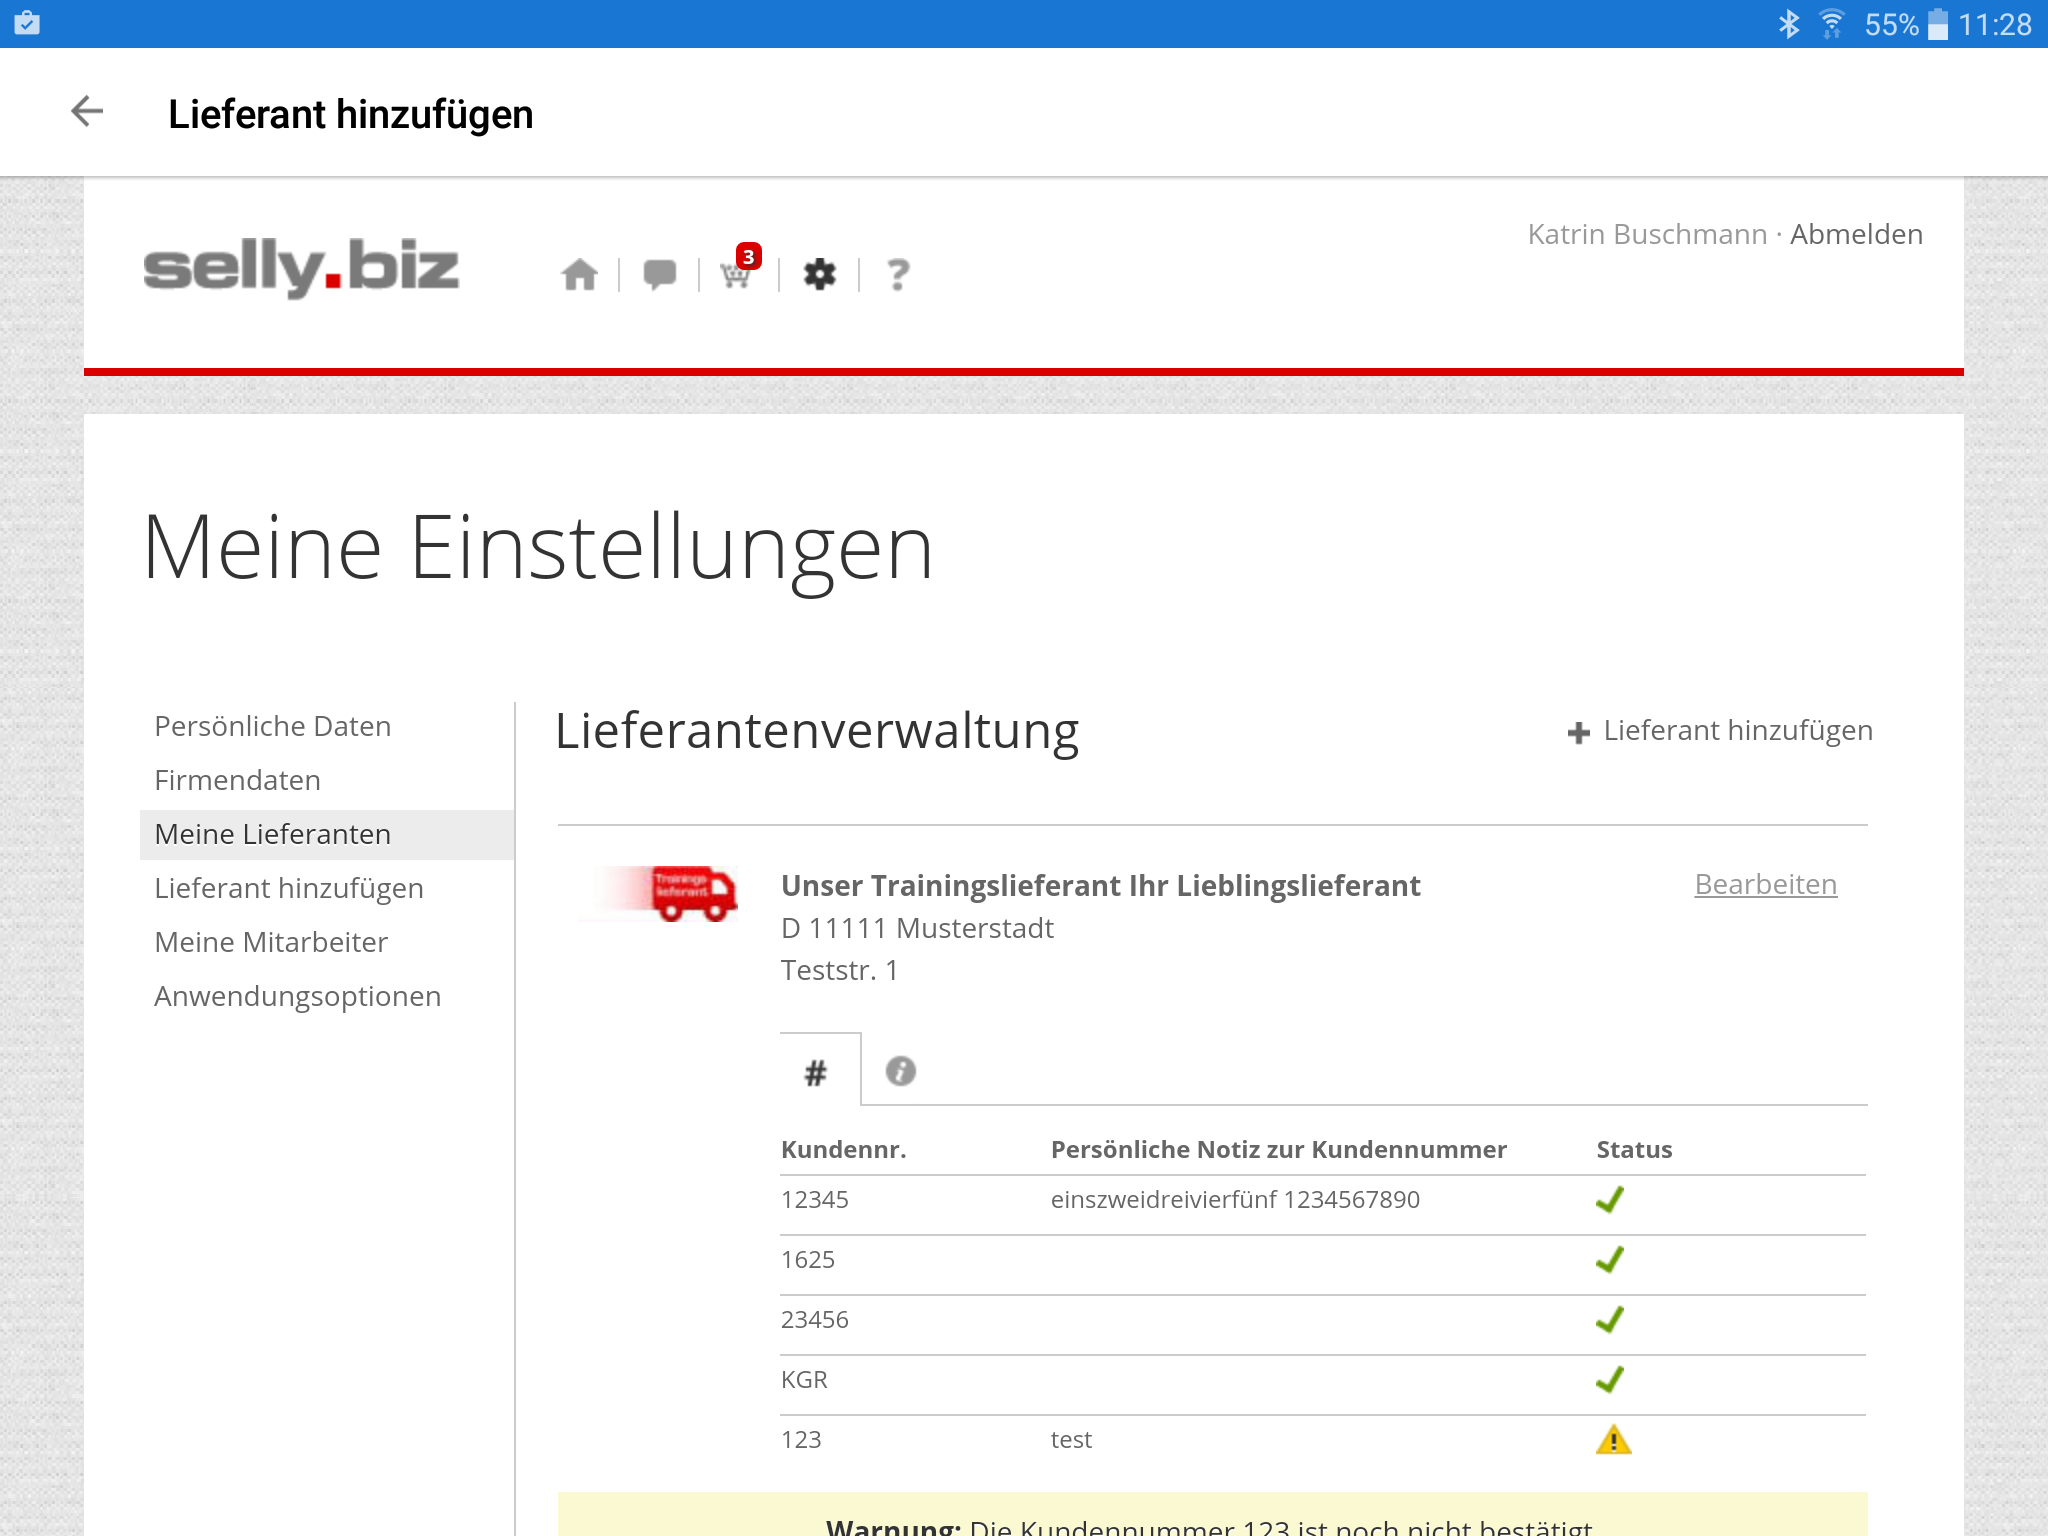Image resolution: width=2048 pixels, height=1536 pixels.
Task: Click the warning triangle for customer 123
Action: click(1613, 1440)
